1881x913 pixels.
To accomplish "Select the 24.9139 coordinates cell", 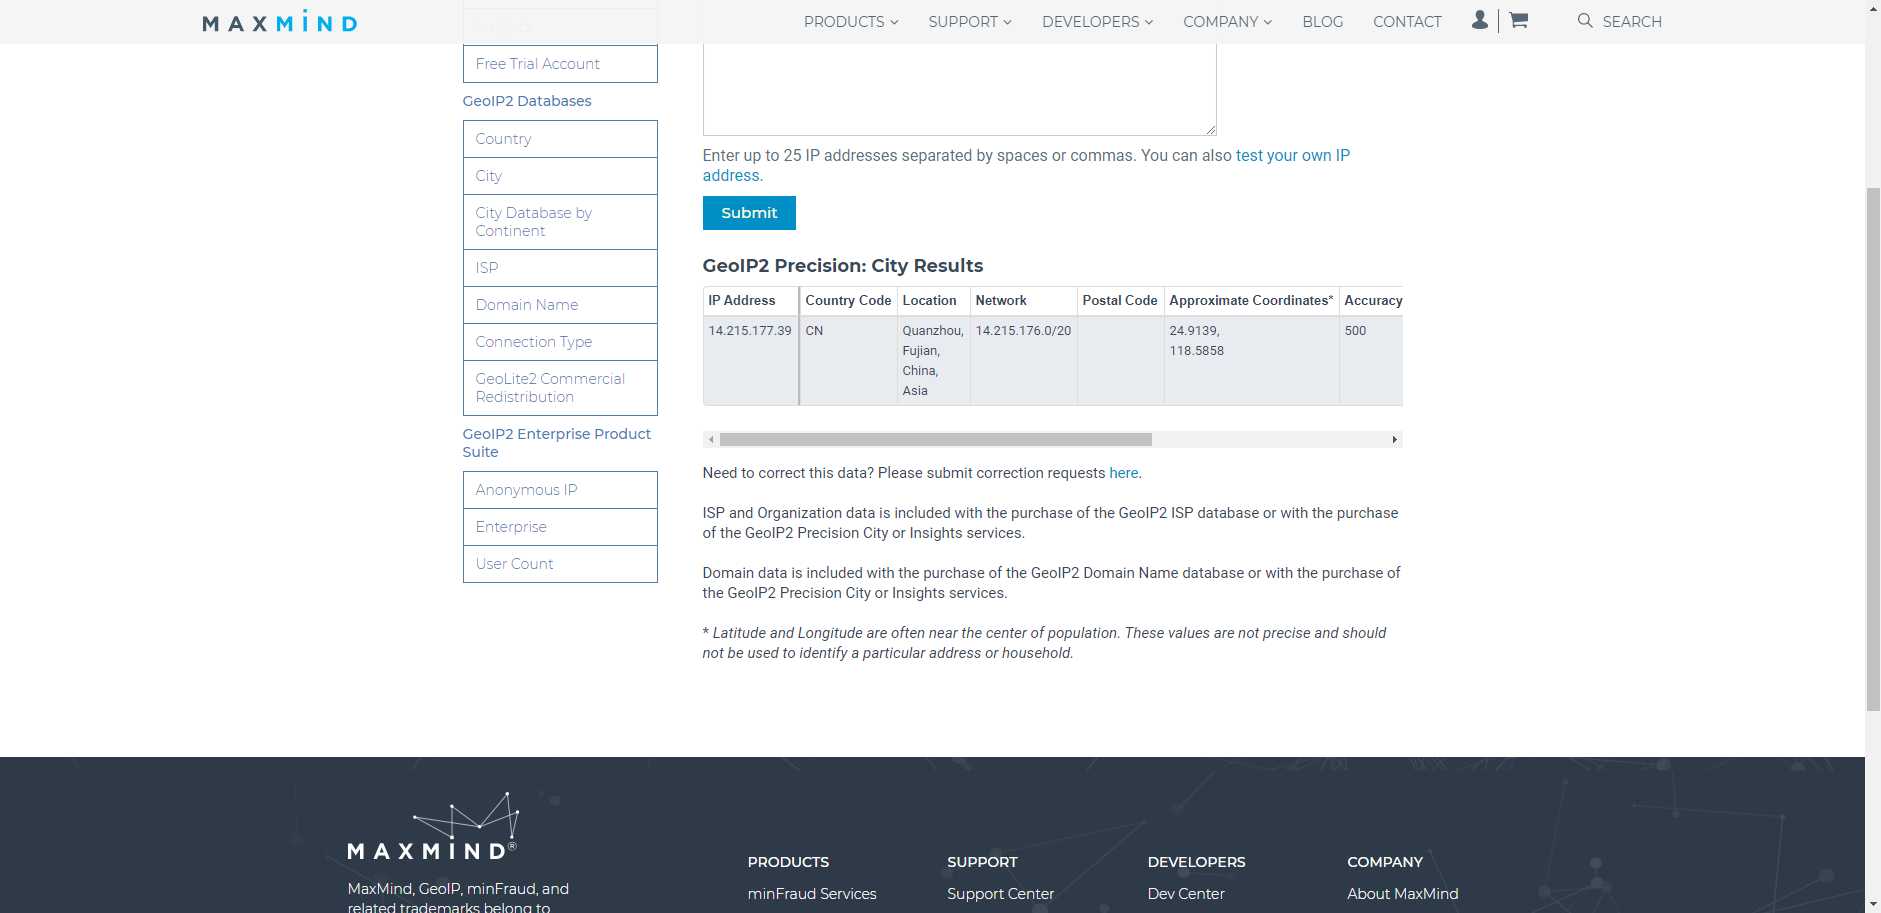I will (x=1251, y=361).
